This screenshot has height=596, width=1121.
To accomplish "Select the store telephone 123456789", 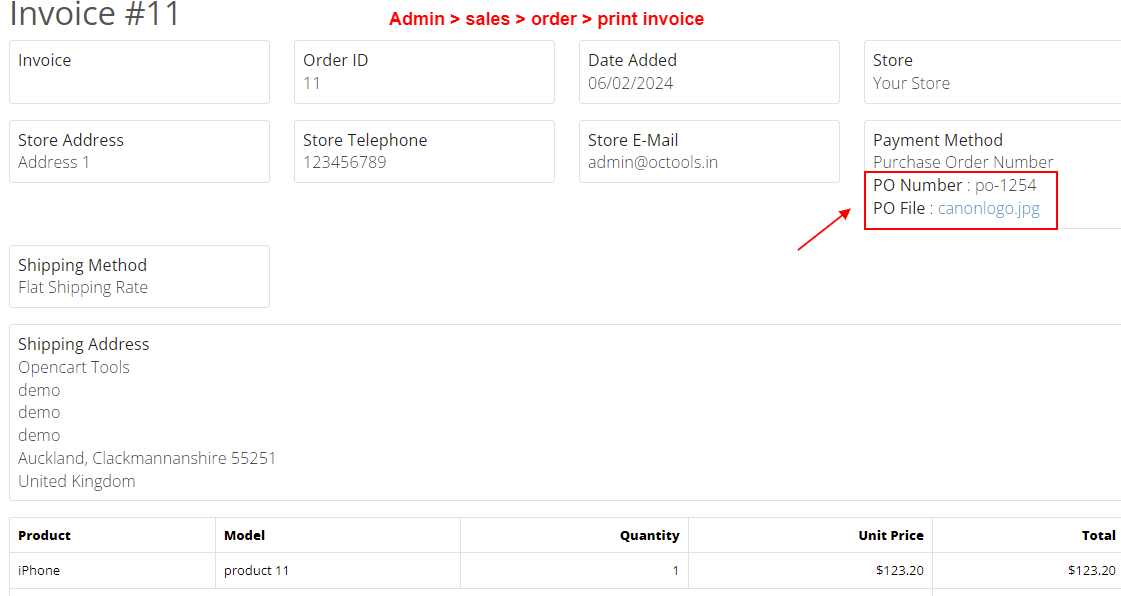I will click(x=345, y=163).
